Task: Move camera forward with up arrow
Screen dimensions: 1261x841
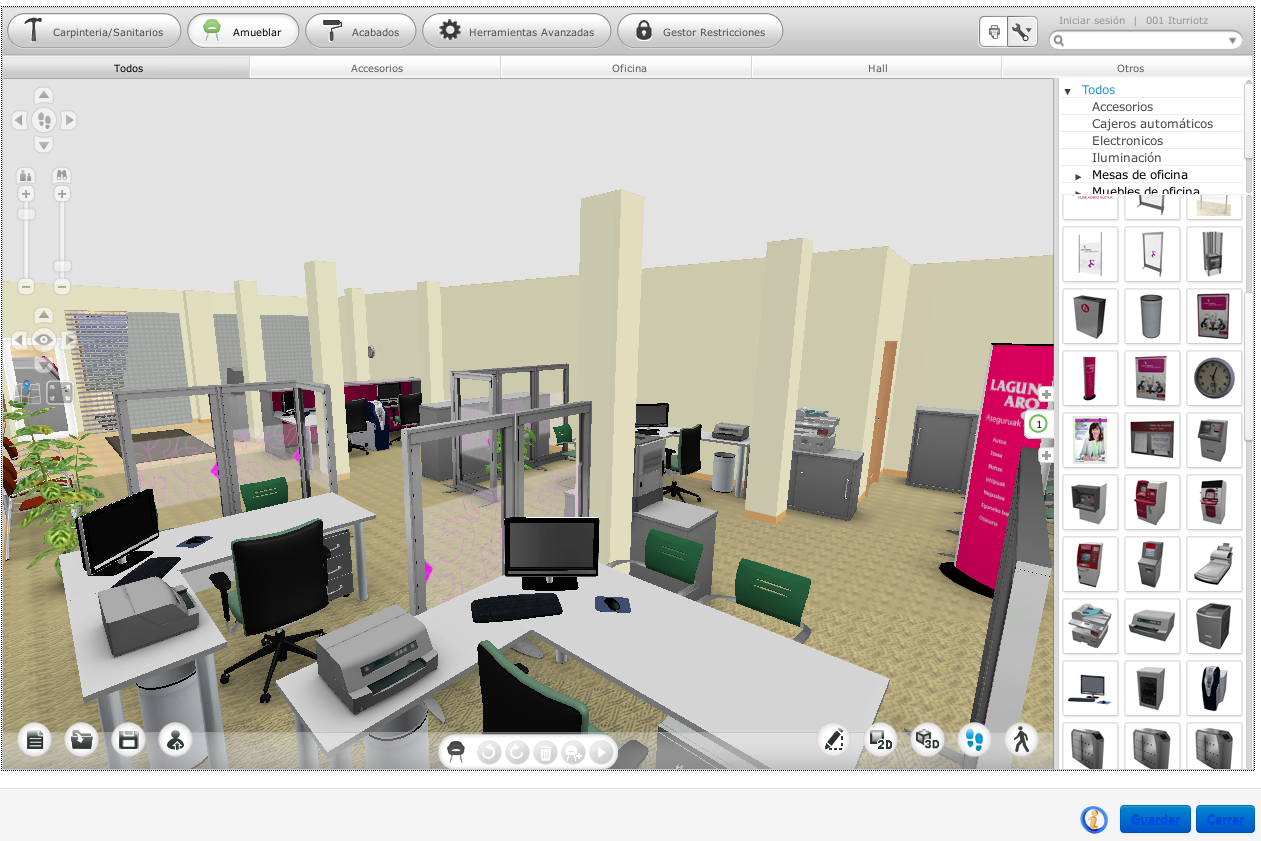Action: 44,96
